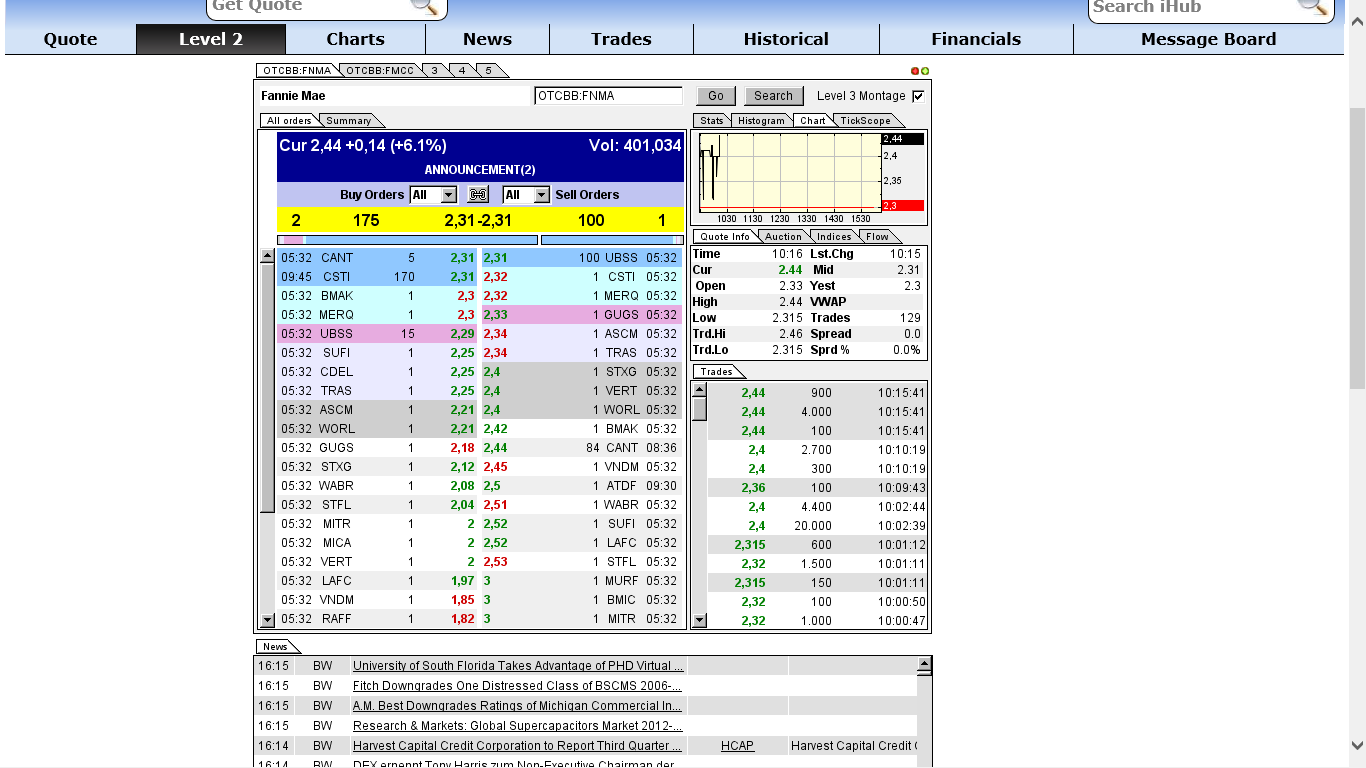Select the 20.000 trade at 10:02:39

pyautogui.click(x=817, y=526)
